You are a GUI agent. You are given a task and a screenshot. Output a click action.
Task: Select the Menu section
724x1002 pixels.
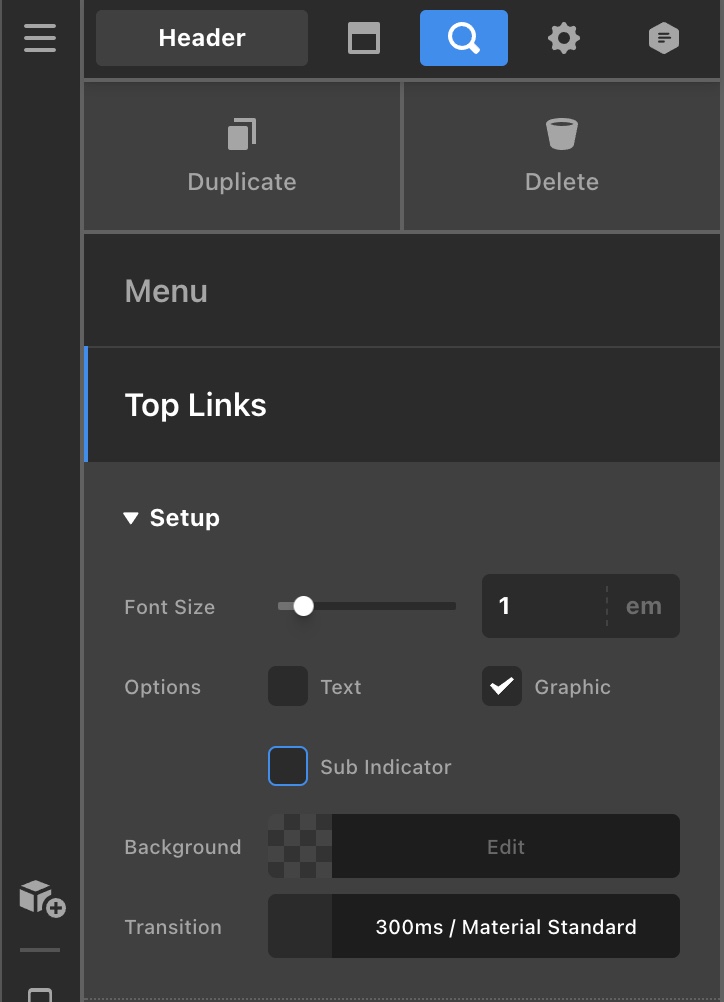(x=401, y=291)
